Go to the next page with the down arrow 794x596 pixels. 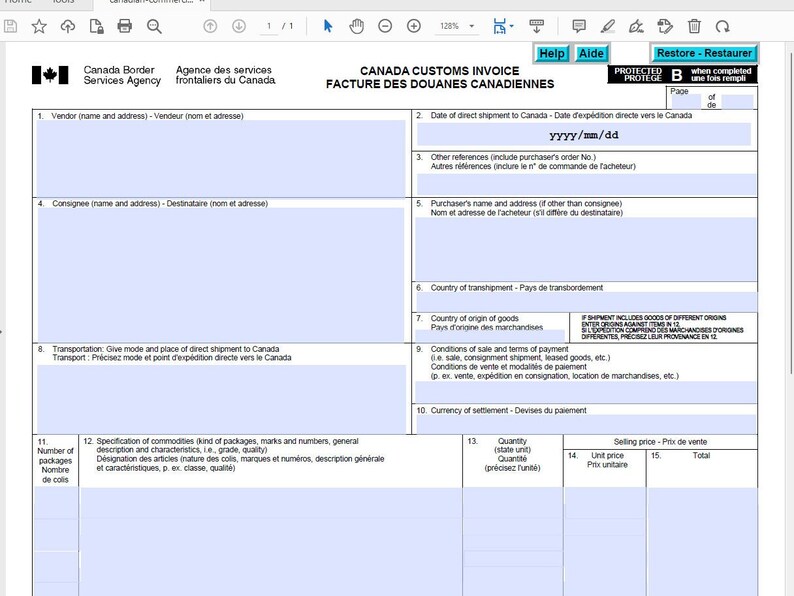pos(239,26)
